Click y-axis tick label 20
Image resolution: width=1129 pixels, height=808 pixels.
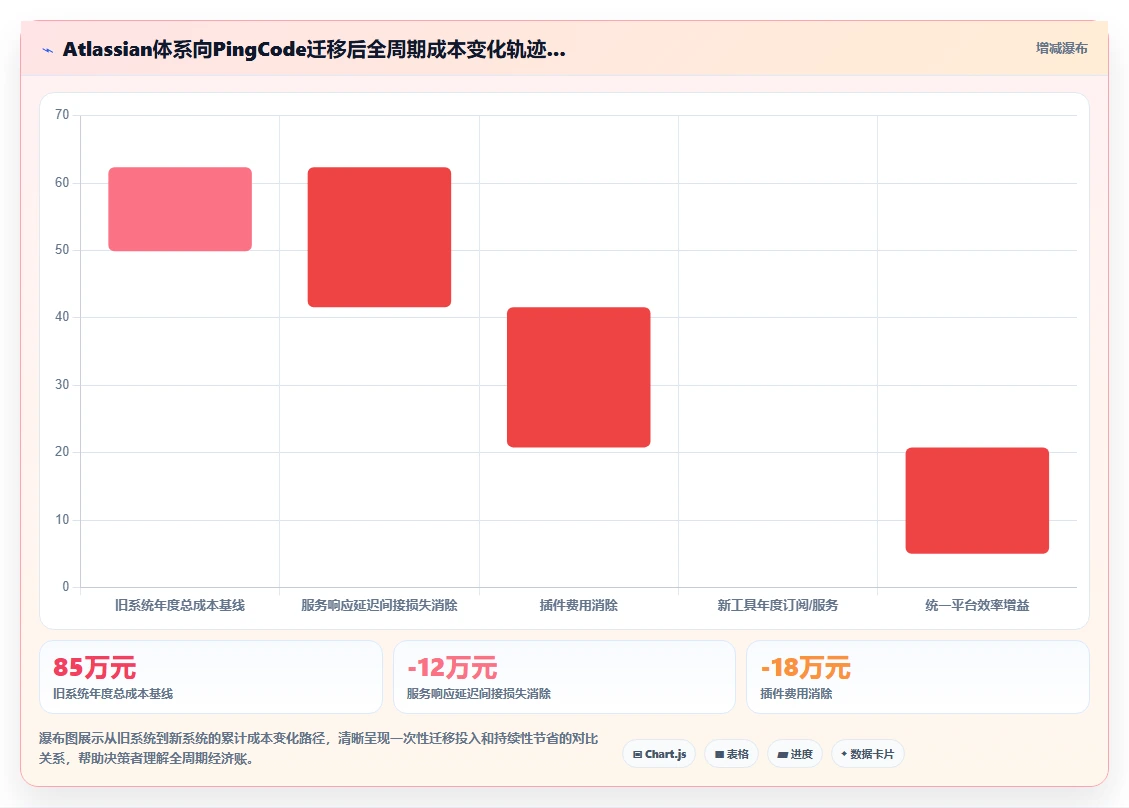point(62,452)
